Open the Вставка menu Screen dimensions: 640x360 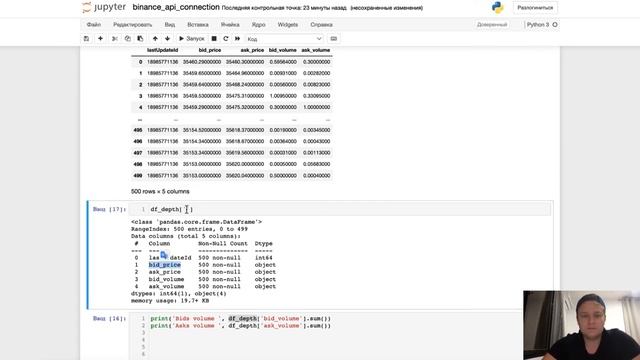pos(198,24)
